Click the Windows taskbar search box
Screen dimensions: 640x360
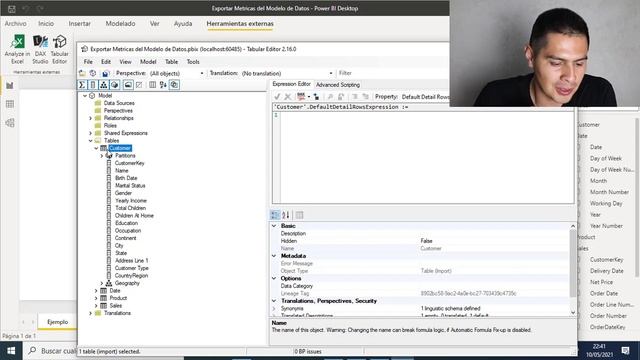coord(51,351)
